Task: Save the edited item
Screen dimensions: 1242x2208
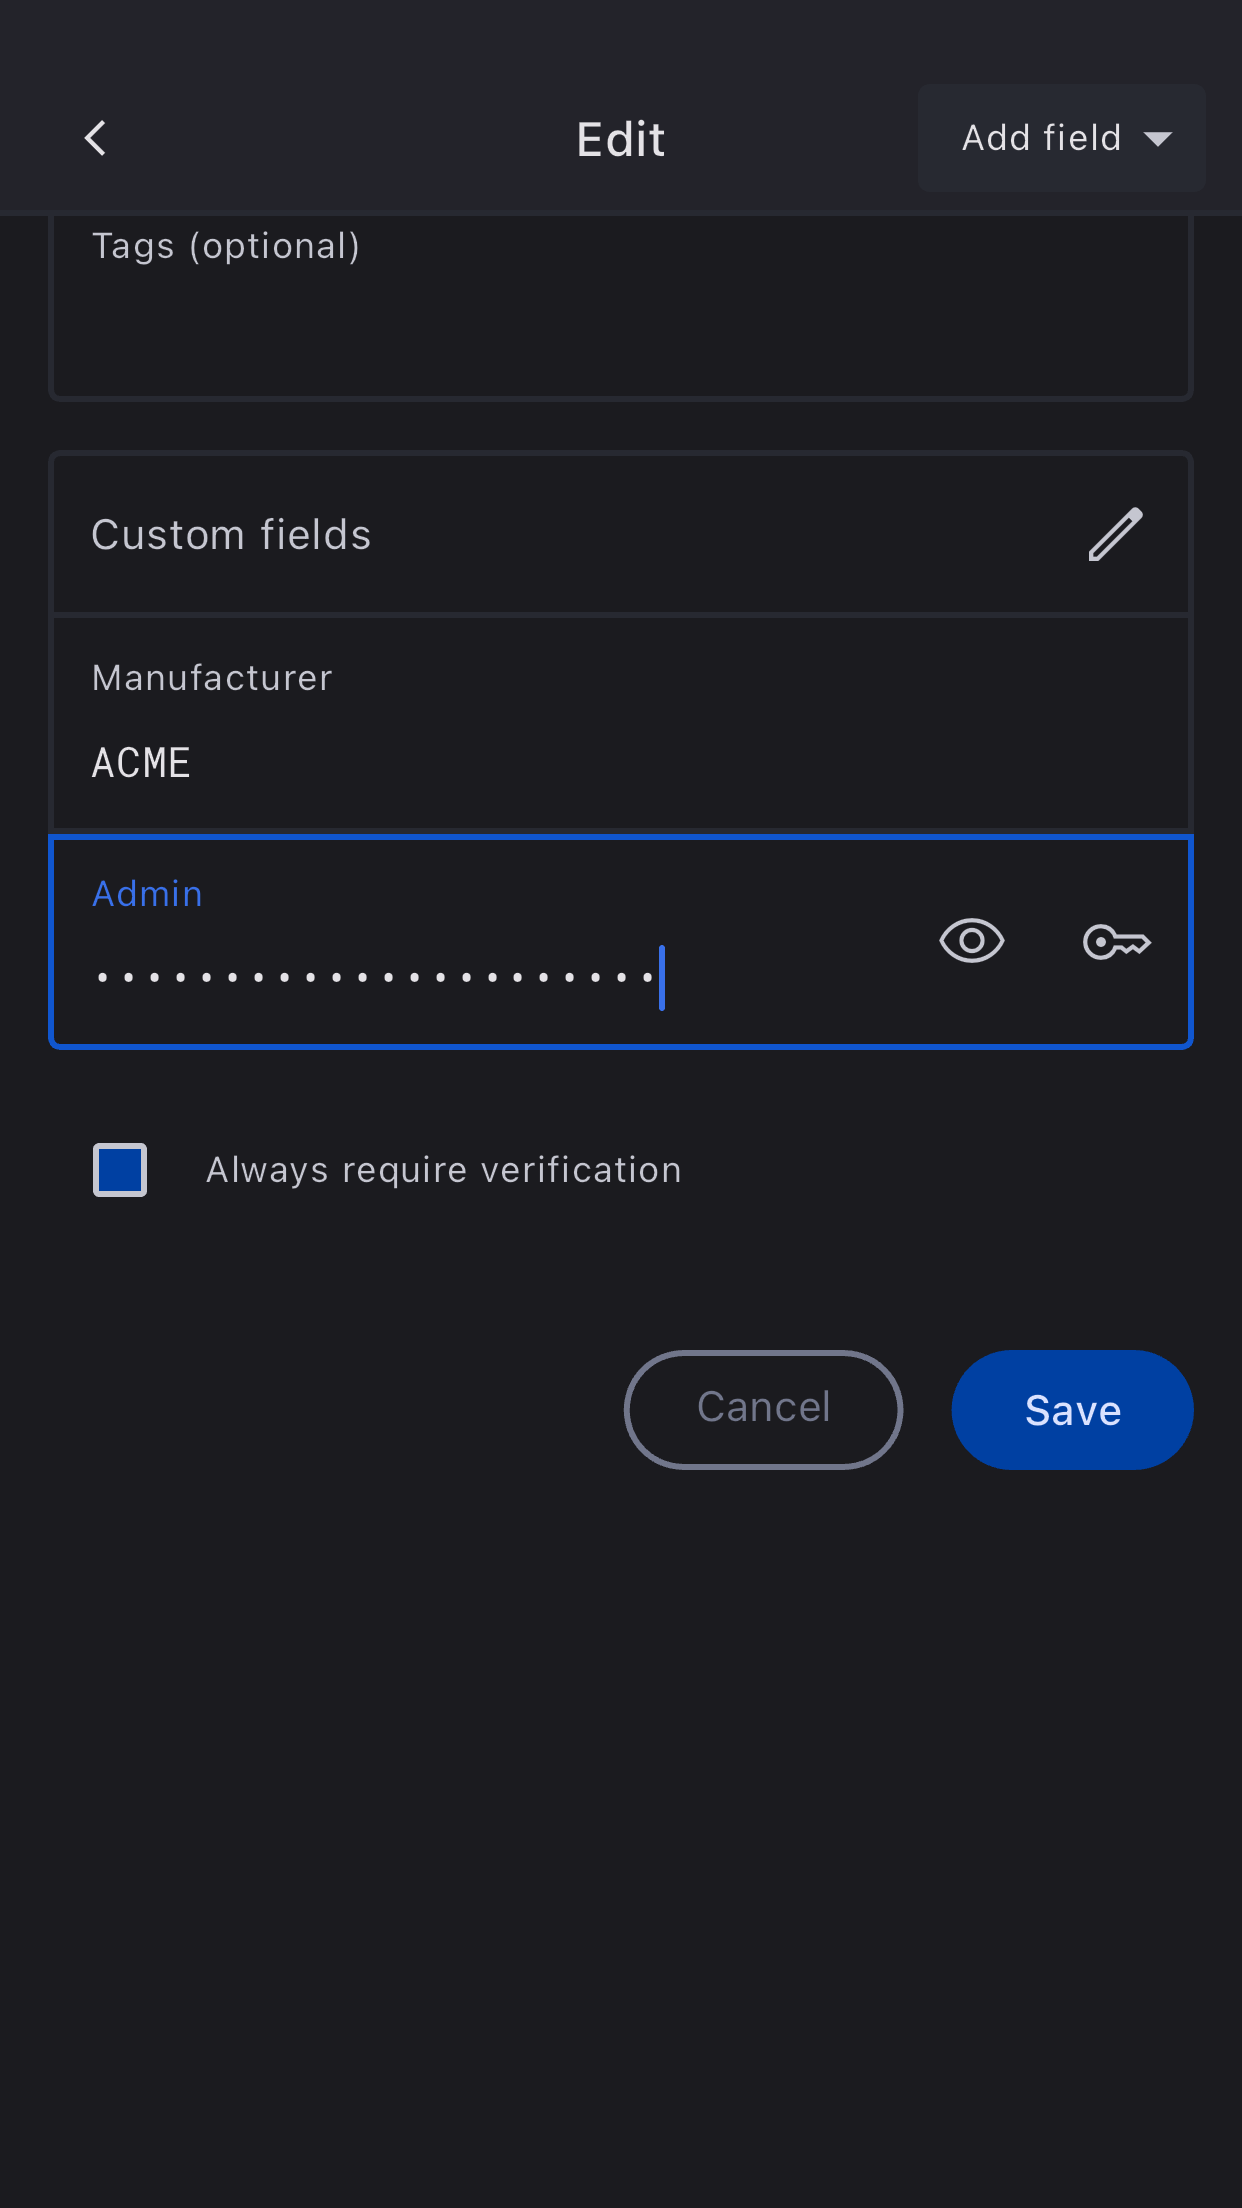Action: [x=1072, y=1410]
